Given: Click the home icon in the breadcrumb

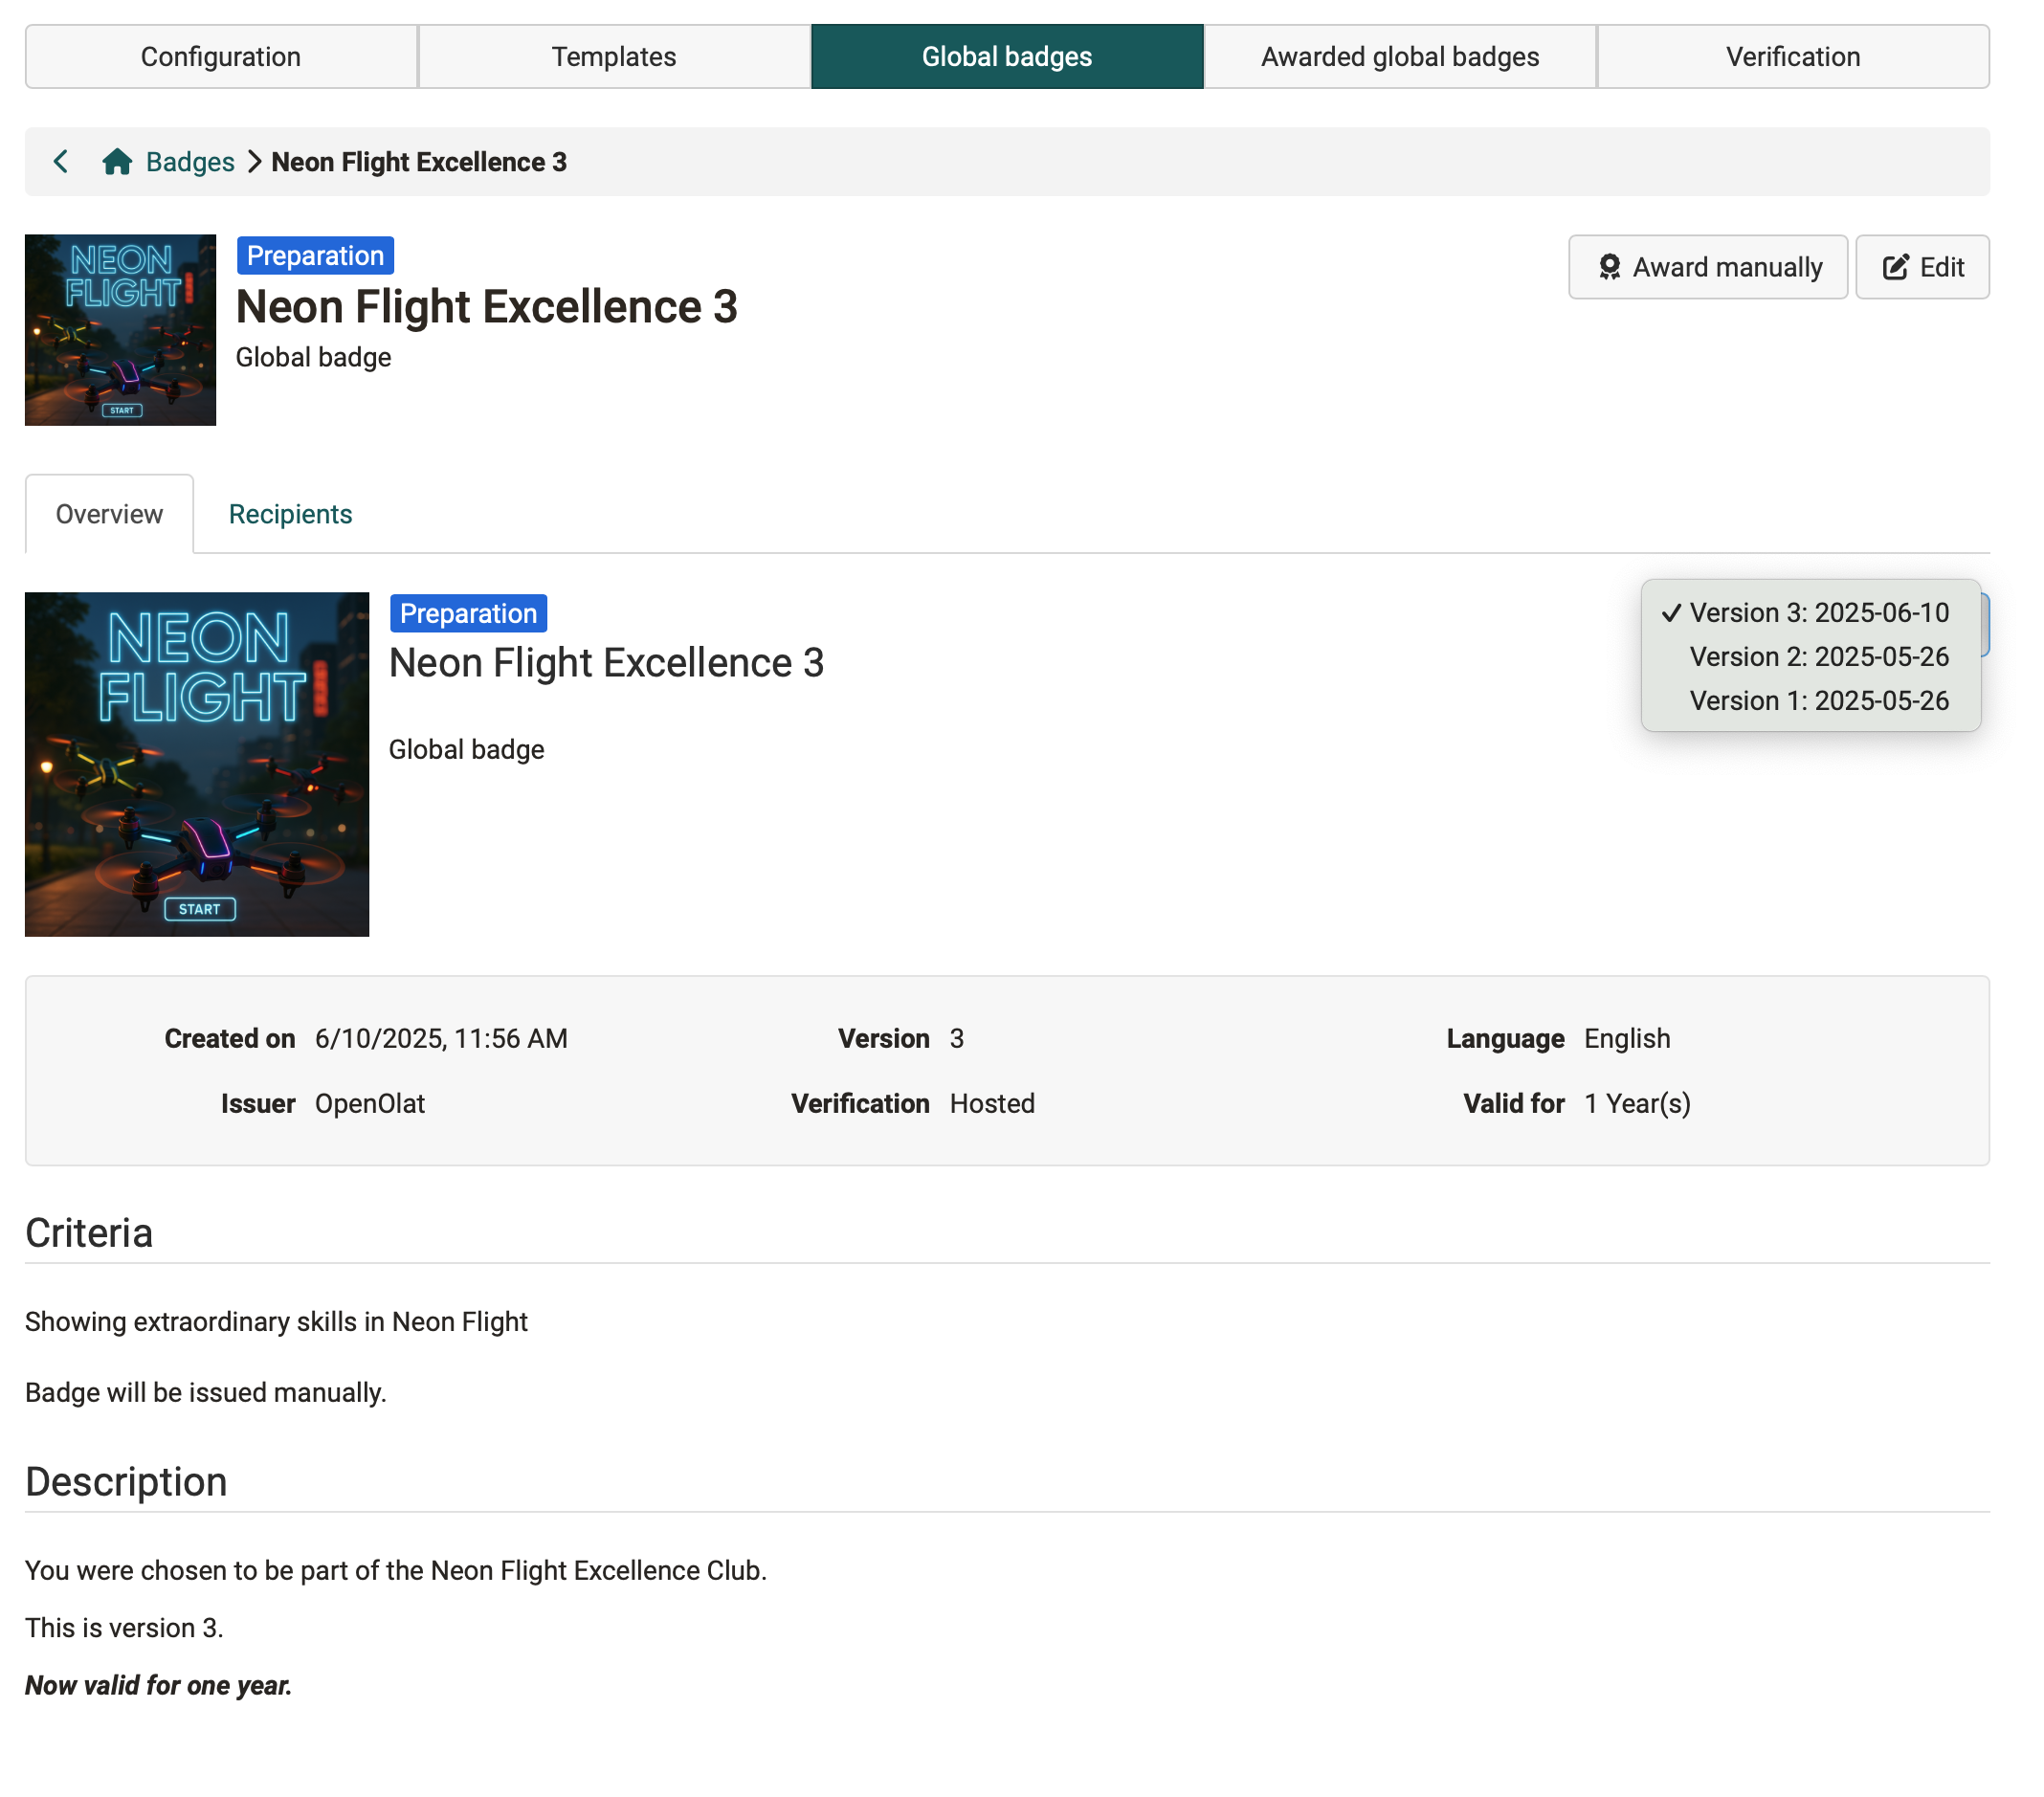Looking at the screenshot, I should click(117, 161).
